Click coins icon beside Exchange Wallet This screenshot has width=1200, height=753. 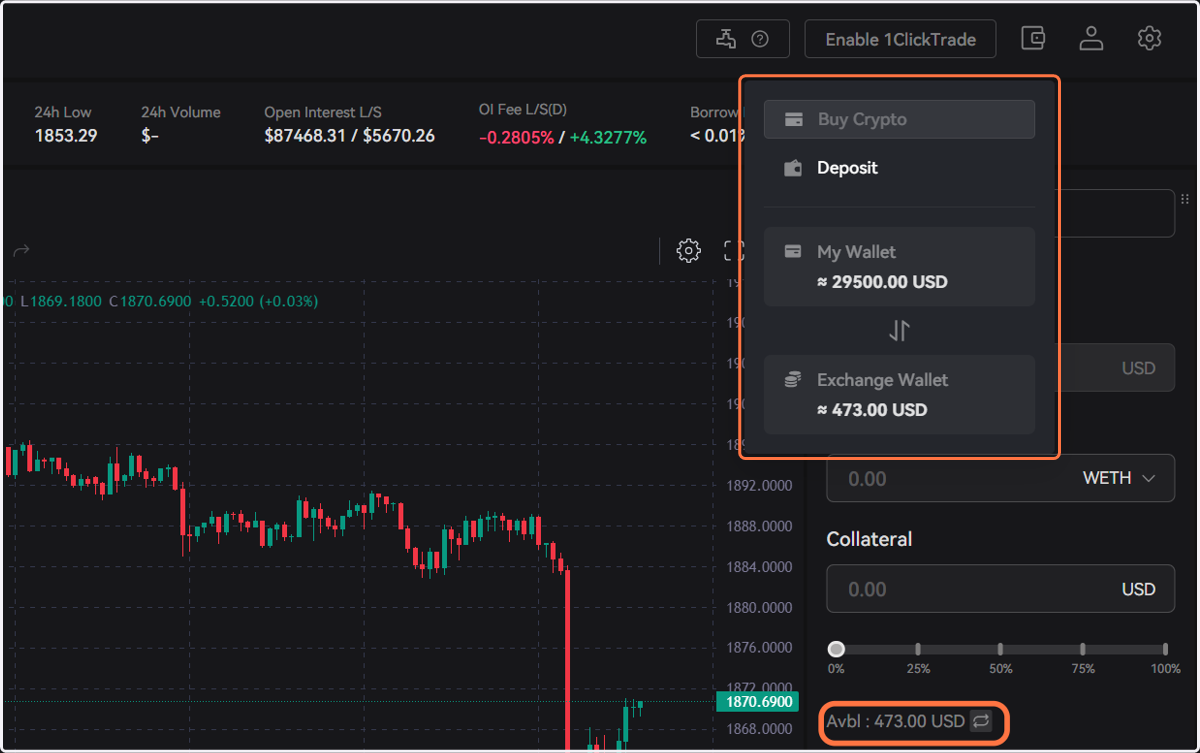[793, 380]
